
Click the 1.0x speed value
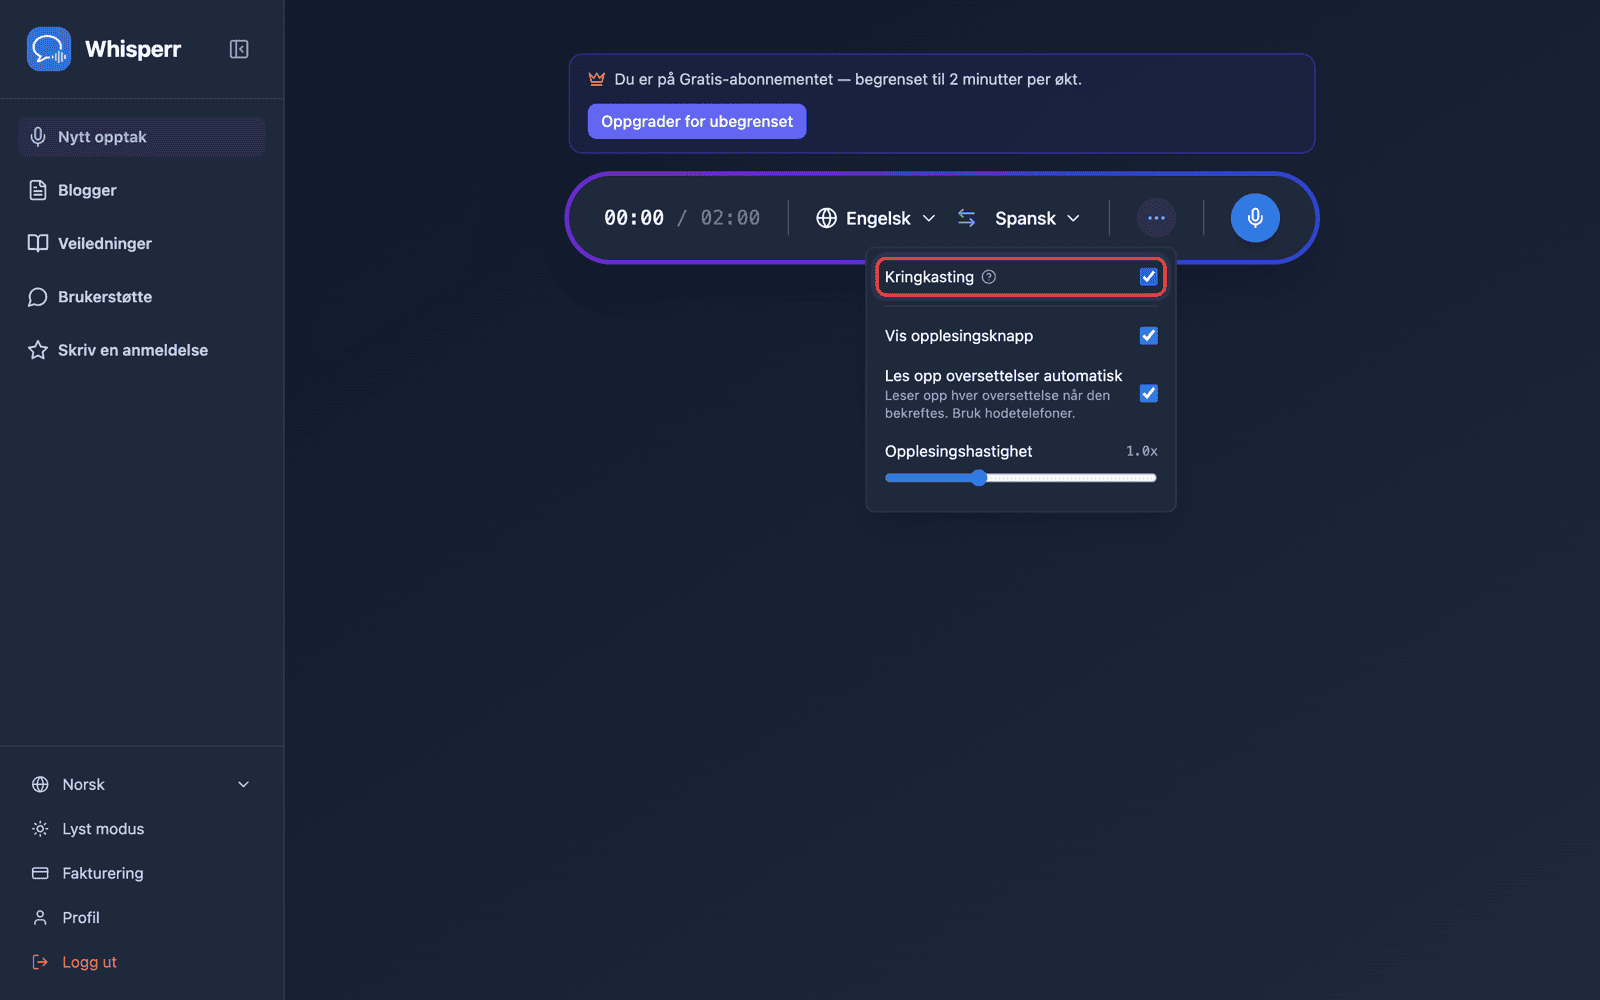click(1142, 451)
